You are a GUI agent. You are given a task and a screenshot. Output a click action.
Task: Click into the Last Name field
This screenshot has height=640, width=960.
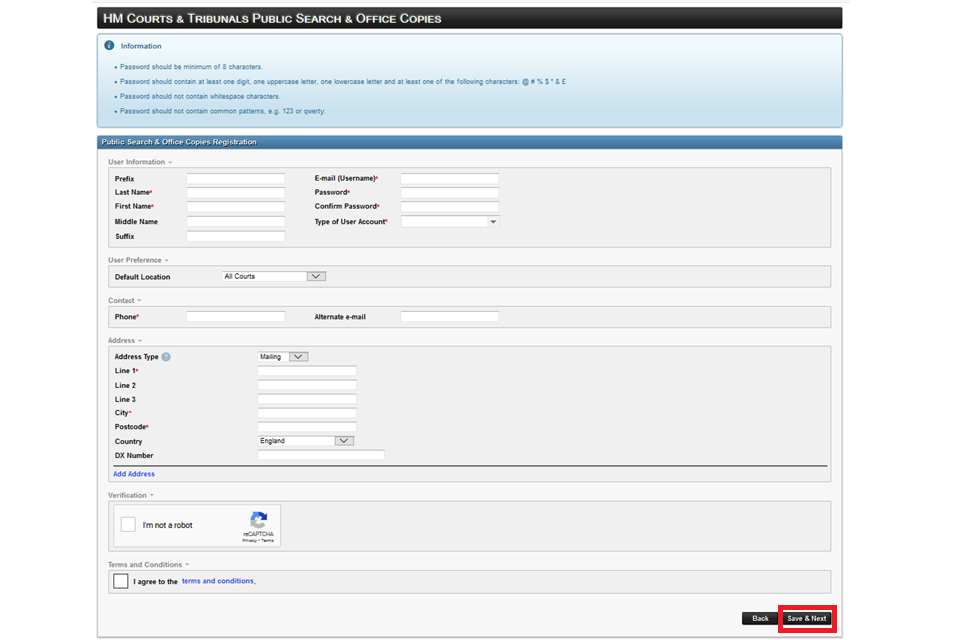coord(236,193)
